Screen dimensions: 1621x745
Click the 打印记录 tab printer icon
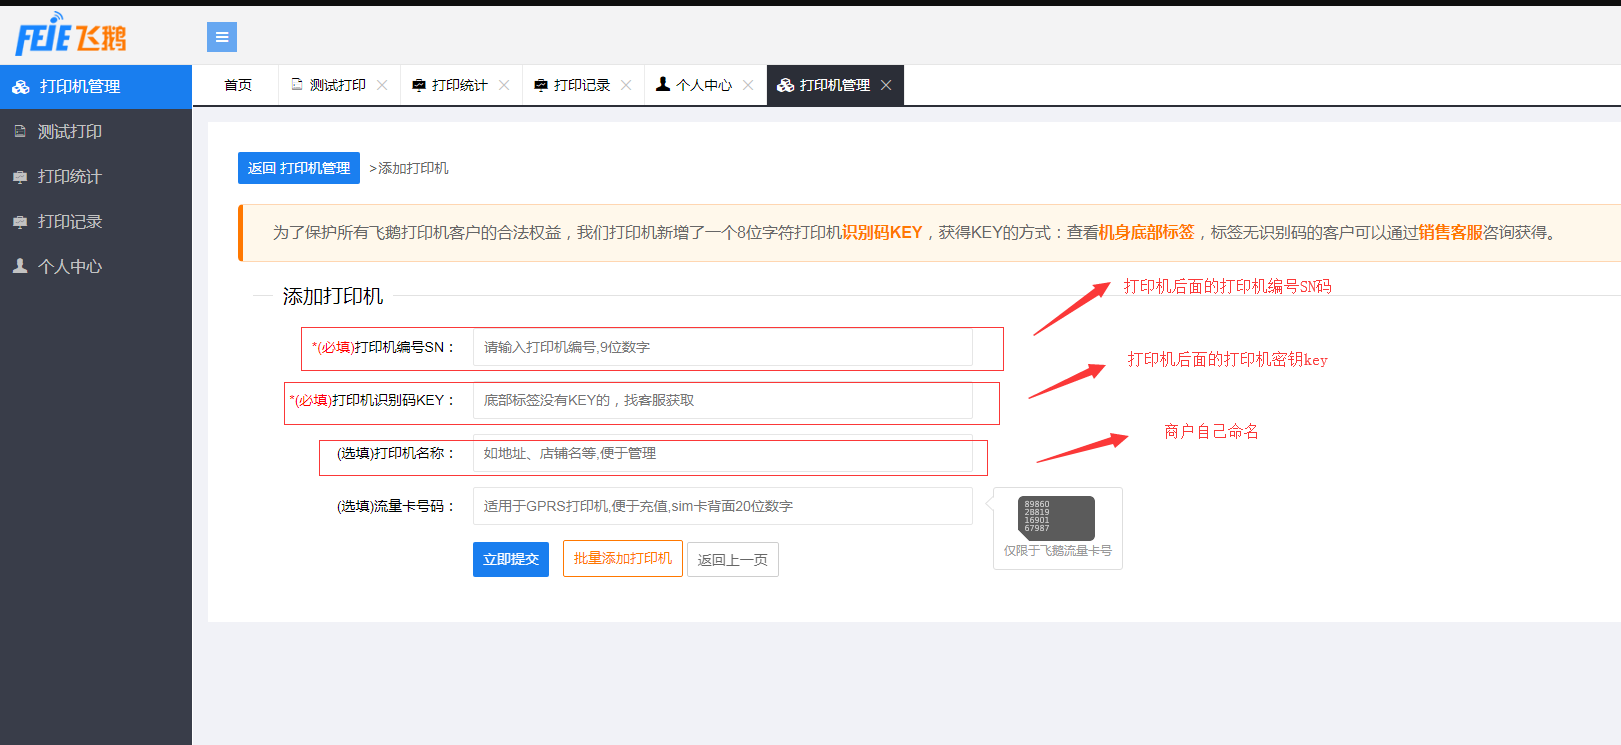point(541,85)
